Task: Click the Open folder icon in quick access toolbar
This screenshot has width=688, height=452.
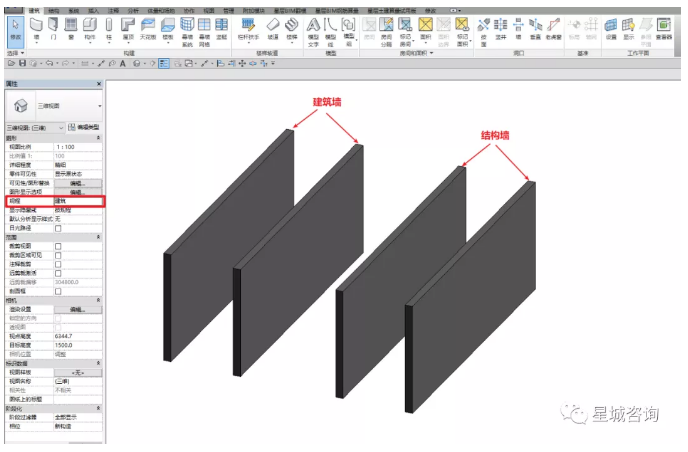Action: point(11,64)
